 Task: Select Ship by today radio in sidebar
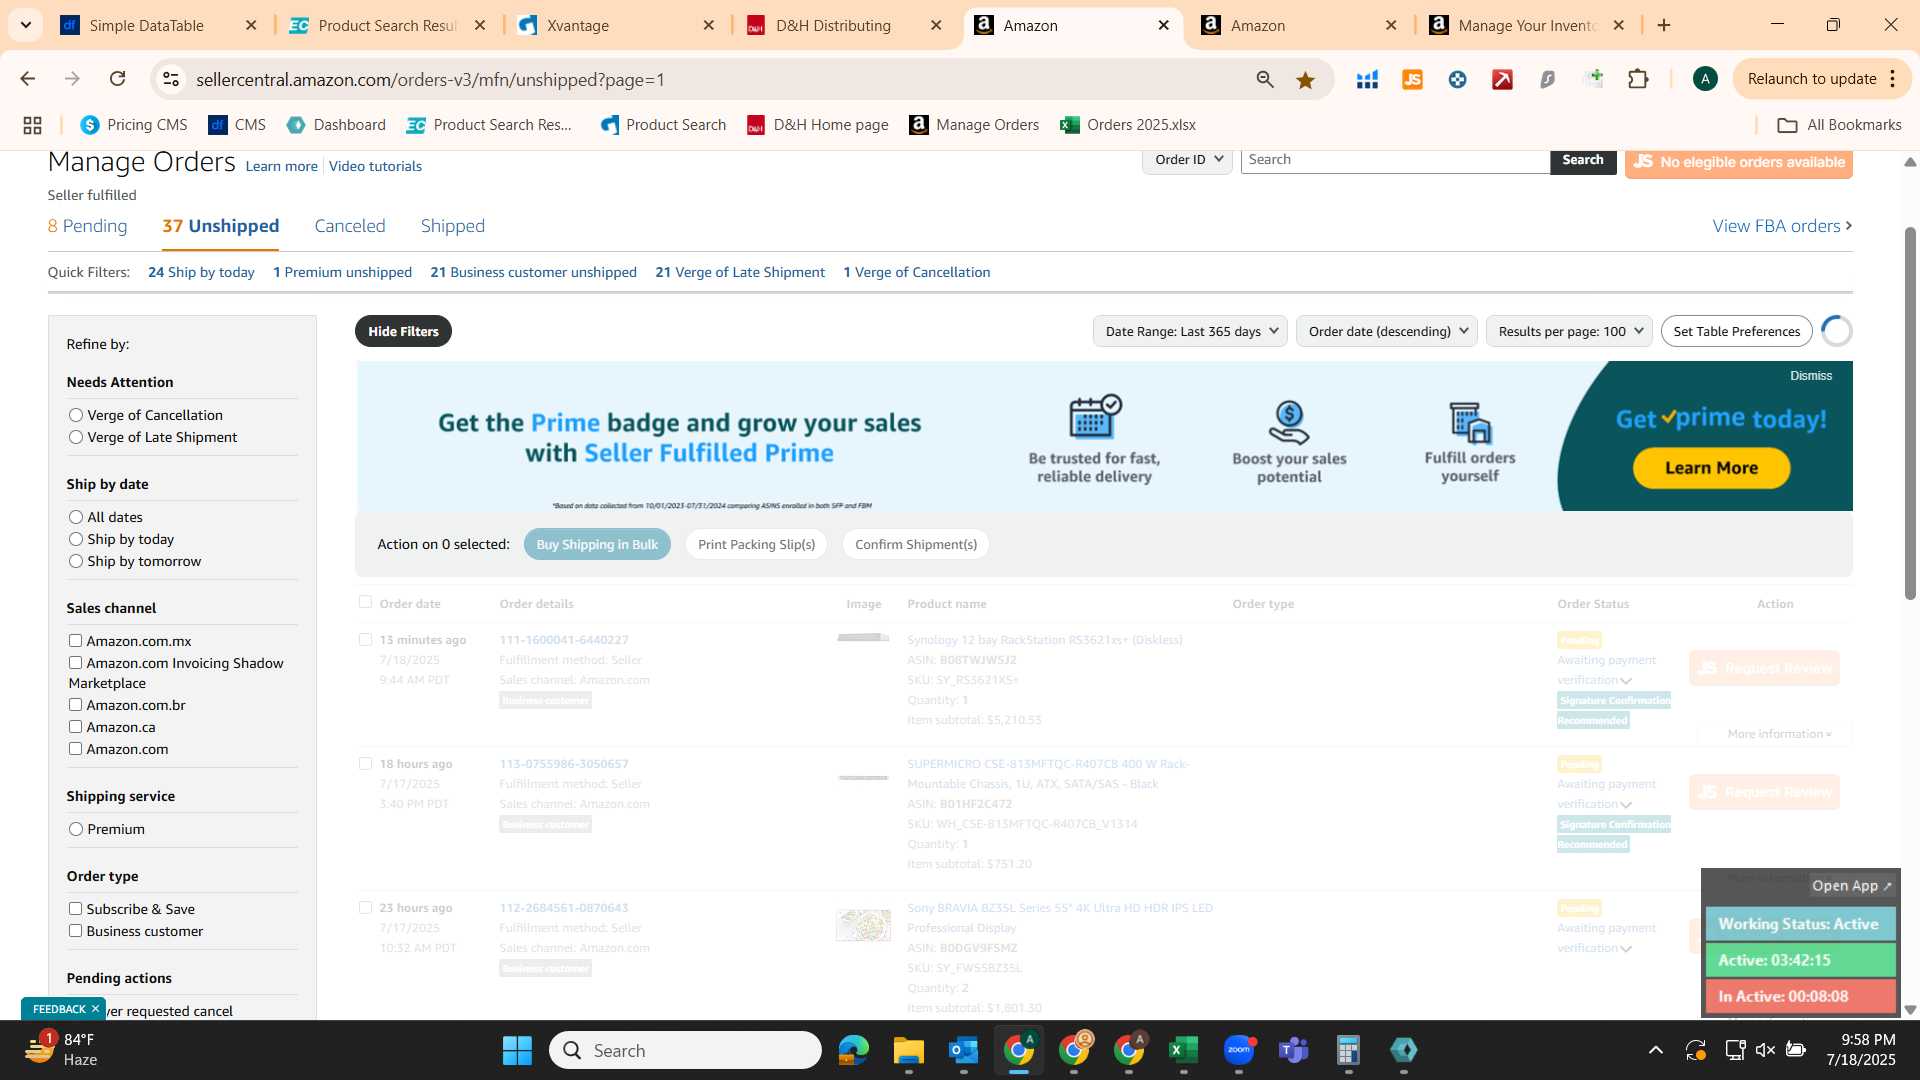click(76, 538)
